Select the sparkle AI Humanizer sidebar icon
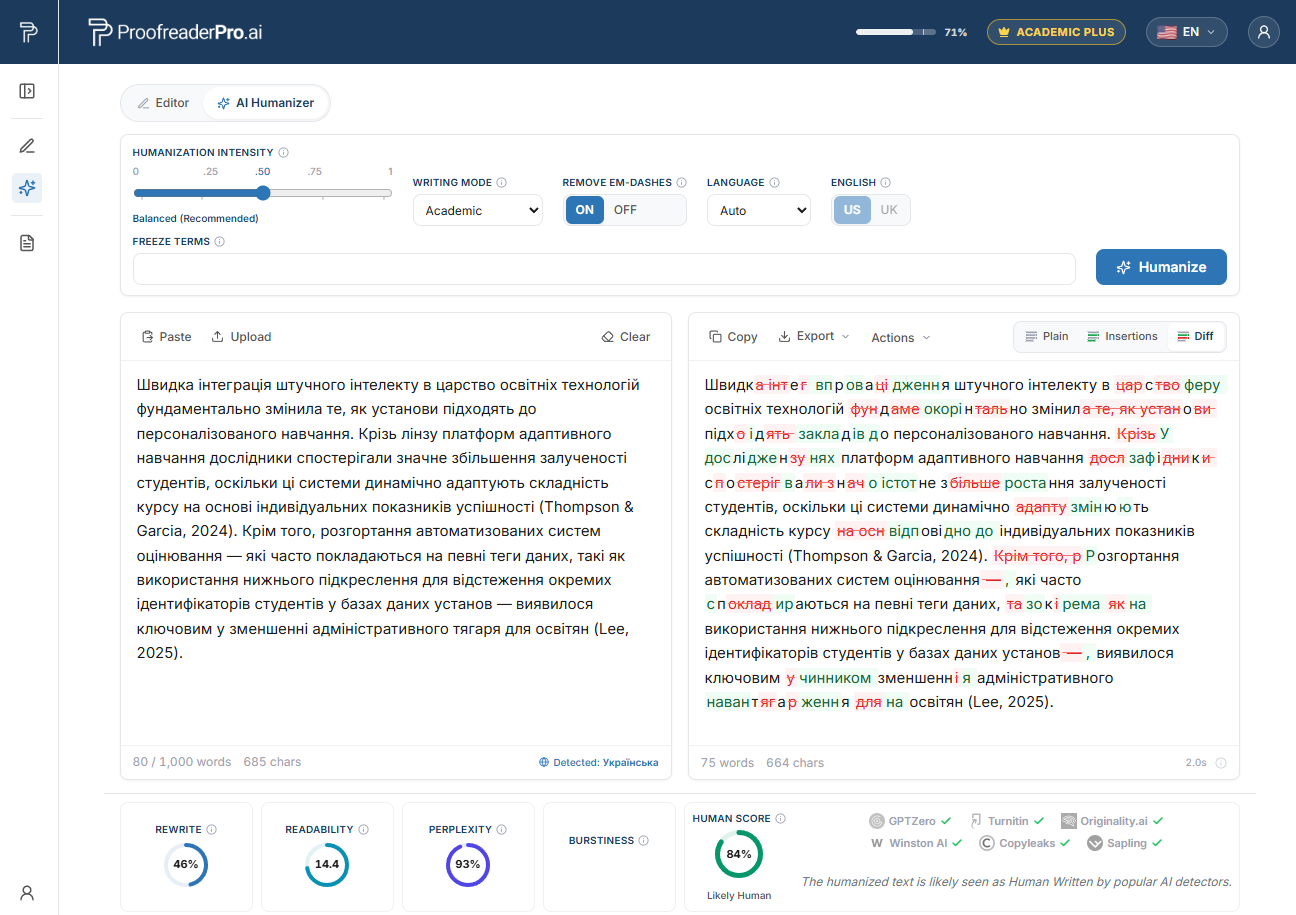 click(x=27, y=187)
